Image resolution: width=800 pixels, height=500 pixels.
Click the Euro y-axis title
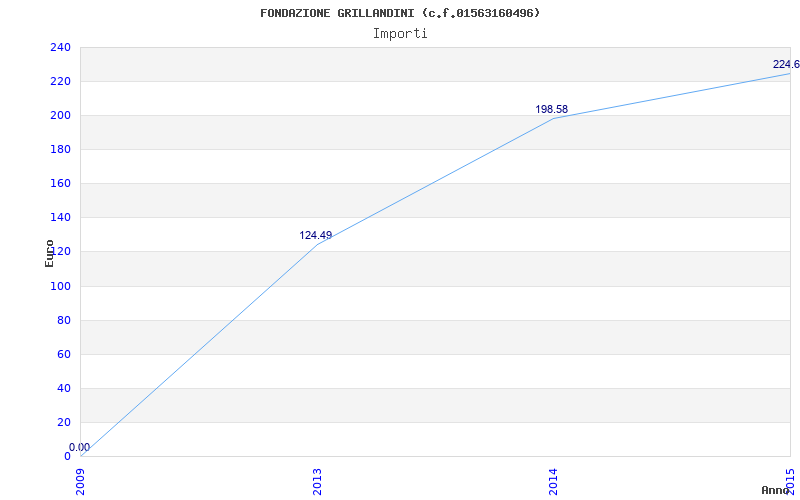pyautogui.click(x=49, y=254)
